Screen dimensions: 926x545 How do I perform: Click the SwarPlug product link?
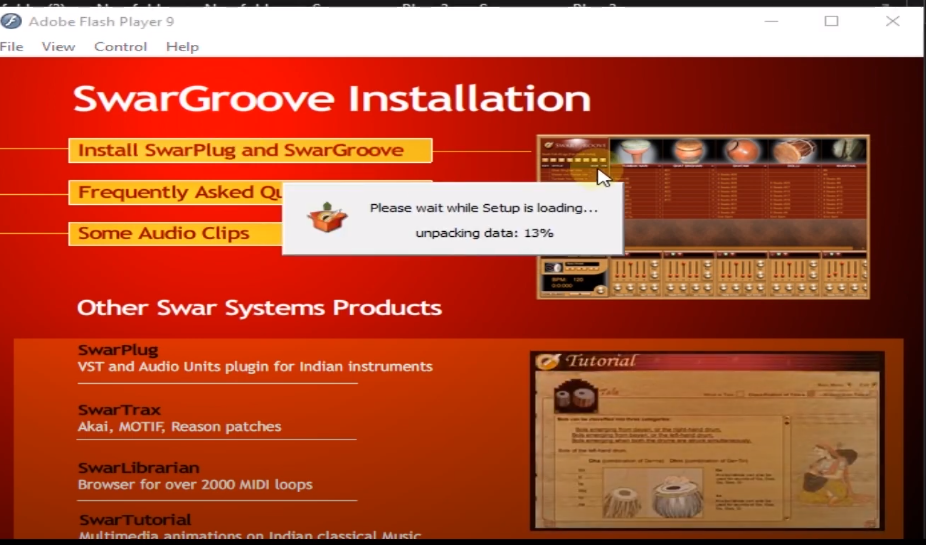click(118, 350)
